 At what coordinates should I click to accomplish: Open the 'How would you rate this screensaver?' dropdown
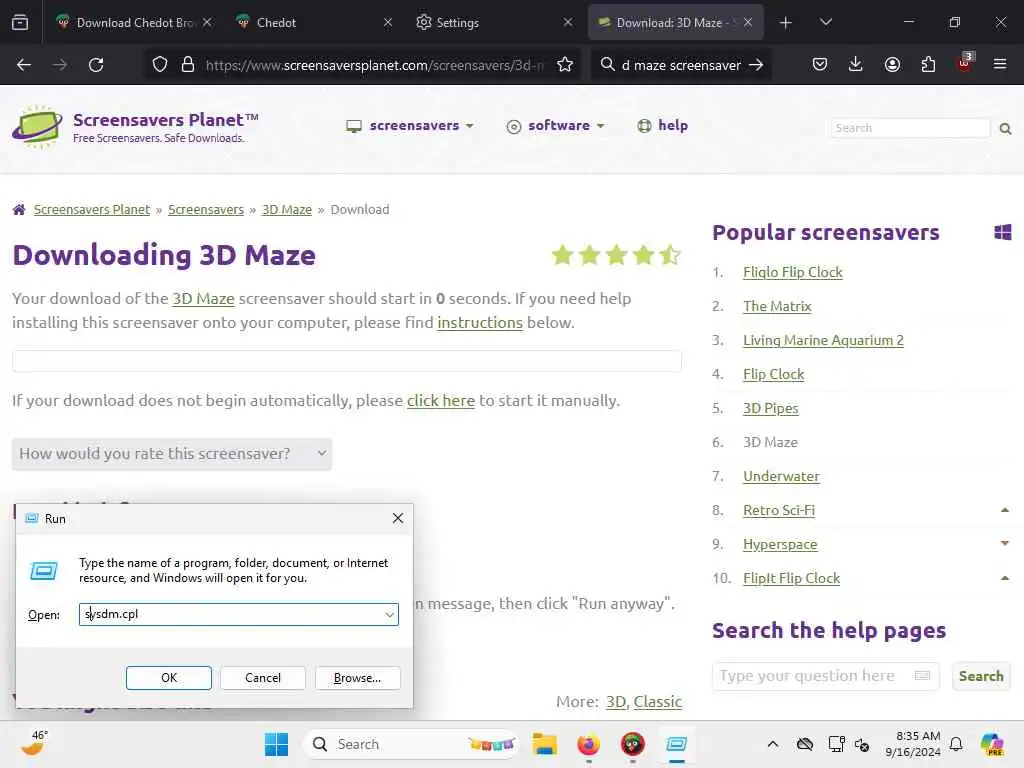click(x=172, y=454)
